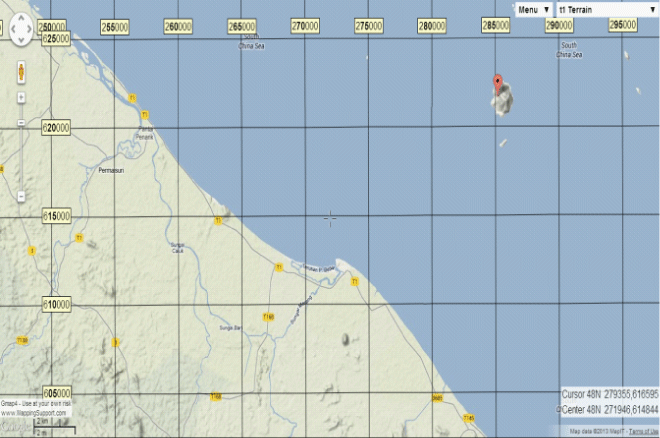Open the Menu dropdown
The width and height of the screenshot is (660, 438).
533,9
